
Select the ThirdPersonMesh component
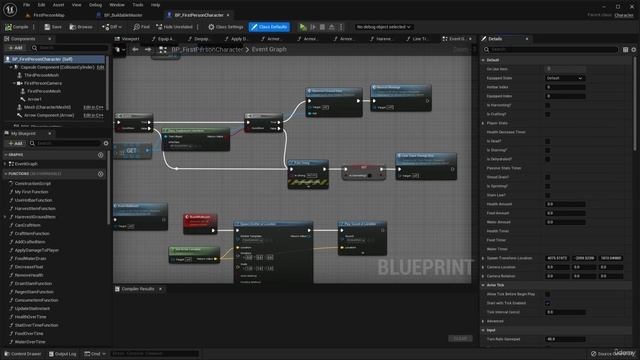point(41,75)
